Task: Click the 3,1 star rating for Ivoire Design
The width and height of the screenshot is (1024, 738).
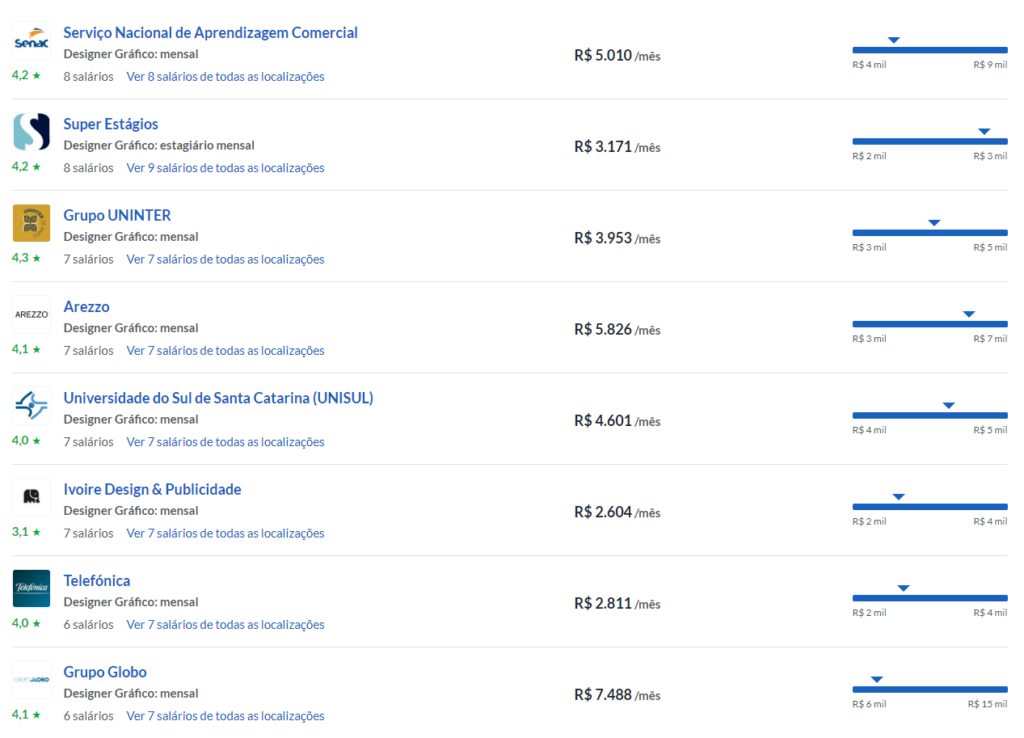Action: [26, 532]
